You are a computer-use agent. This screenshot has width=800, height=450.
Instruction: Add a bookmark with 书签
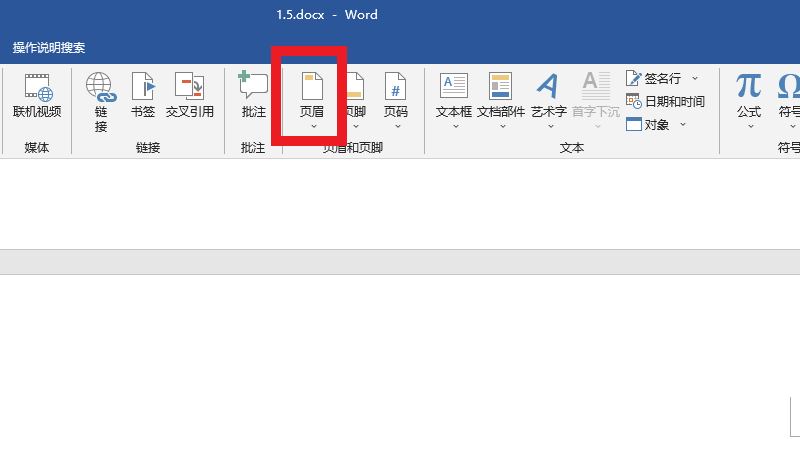point(143,96)
